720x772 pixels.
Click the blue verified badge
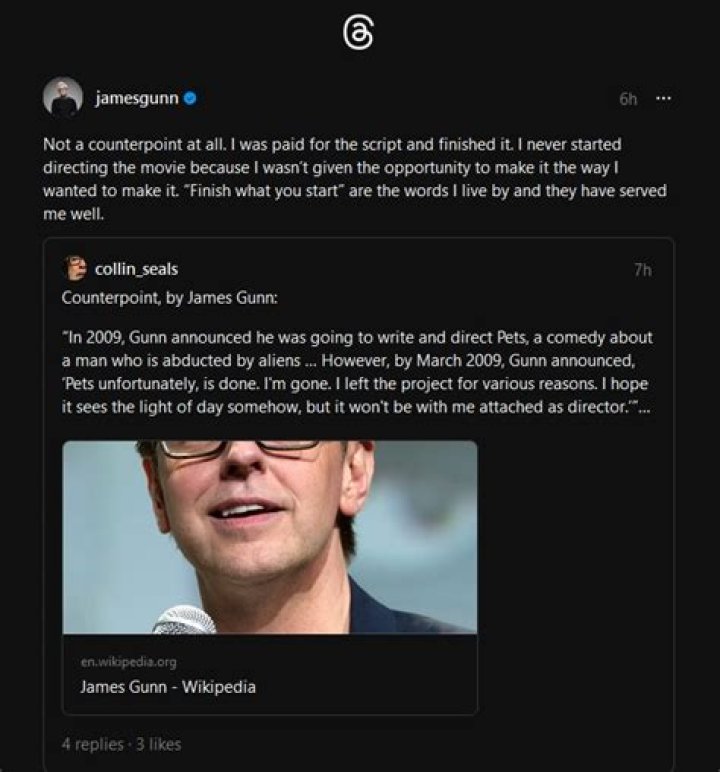coord(190,98)
